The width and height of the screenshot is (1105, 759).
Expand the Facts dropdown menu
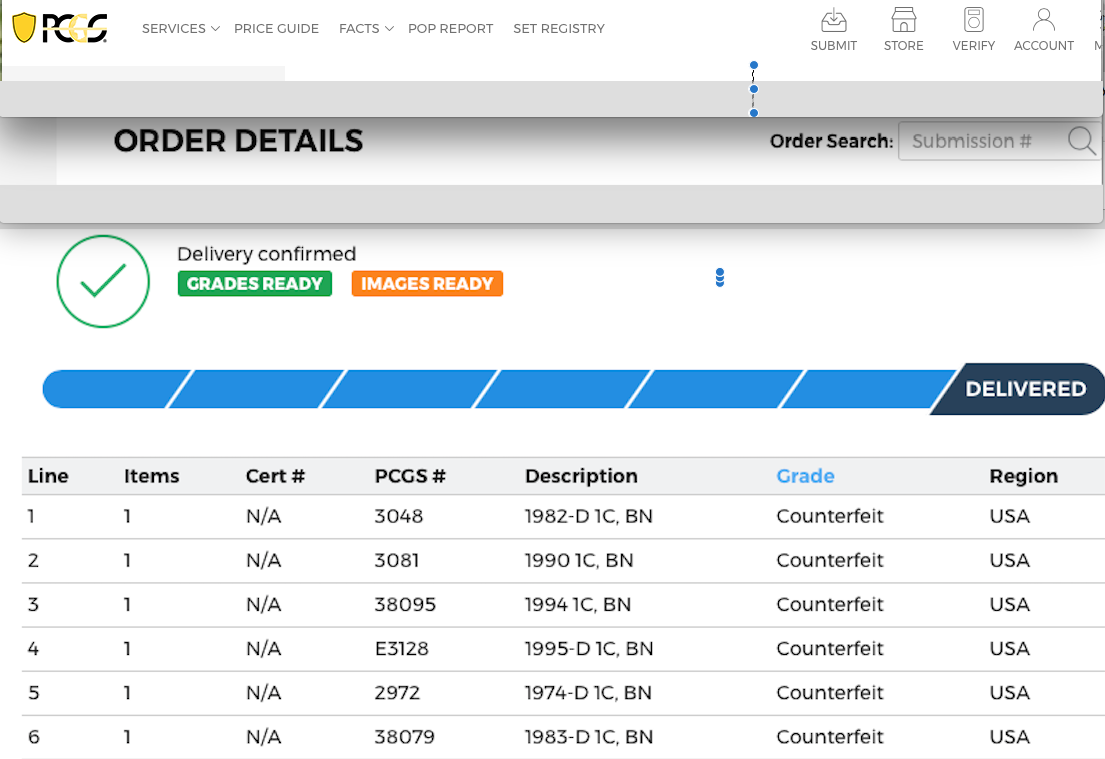(365, 29)
